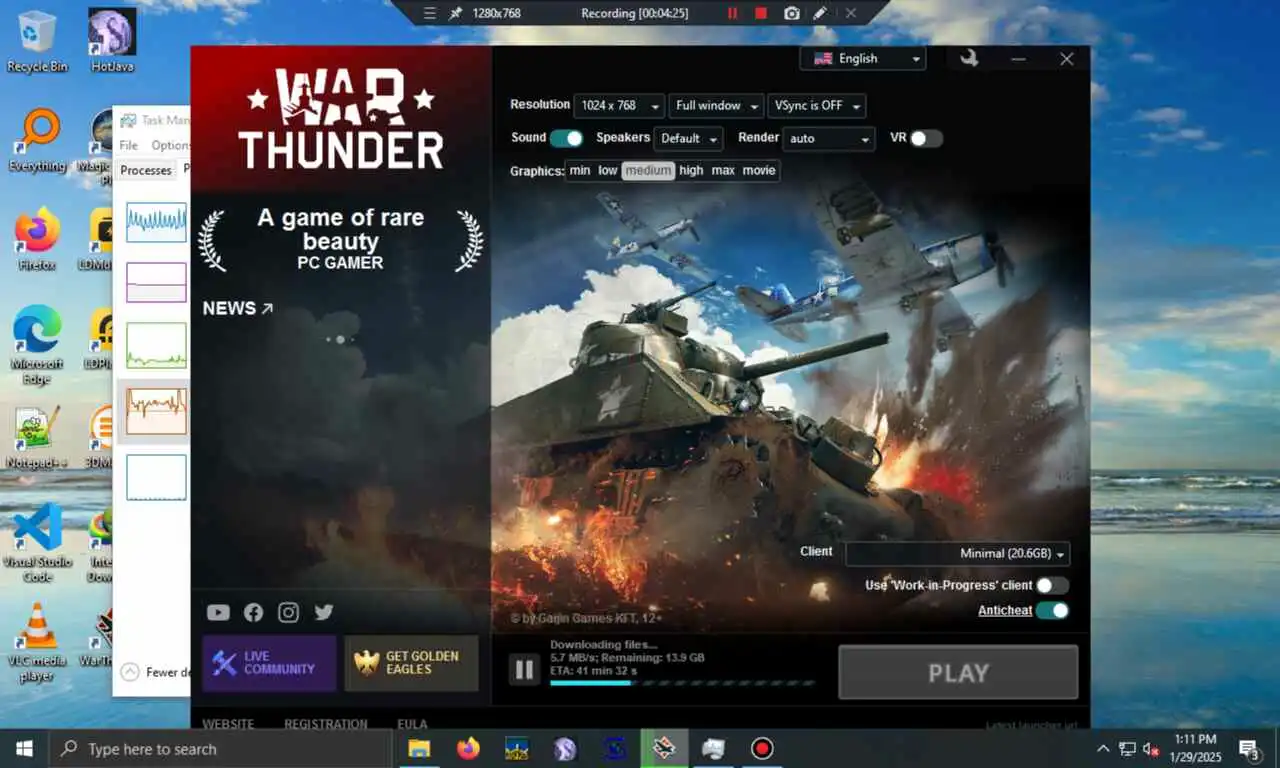Set graphics preset to low
The width and height of the screenshot is (1280, 768).
click(x=608, y=171)
